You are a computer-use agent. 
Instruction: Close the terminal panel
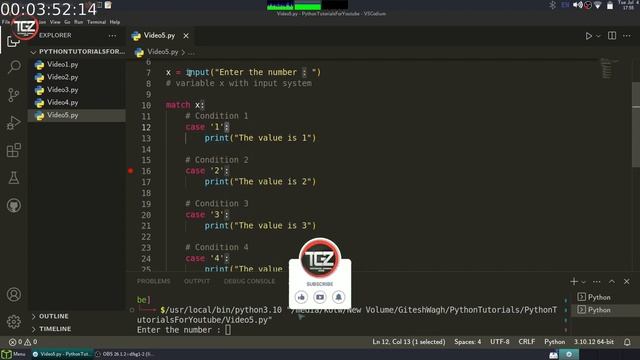[627, 281]
